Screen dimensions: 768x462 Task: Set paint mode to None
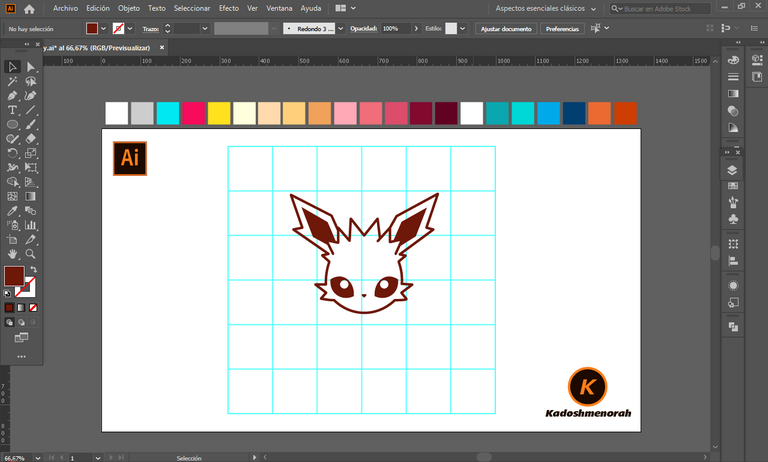click(33, 308)
